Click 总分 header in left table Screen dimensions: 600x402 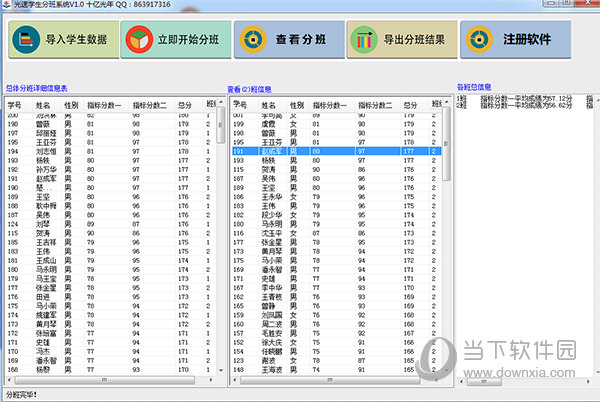[185, 104]
